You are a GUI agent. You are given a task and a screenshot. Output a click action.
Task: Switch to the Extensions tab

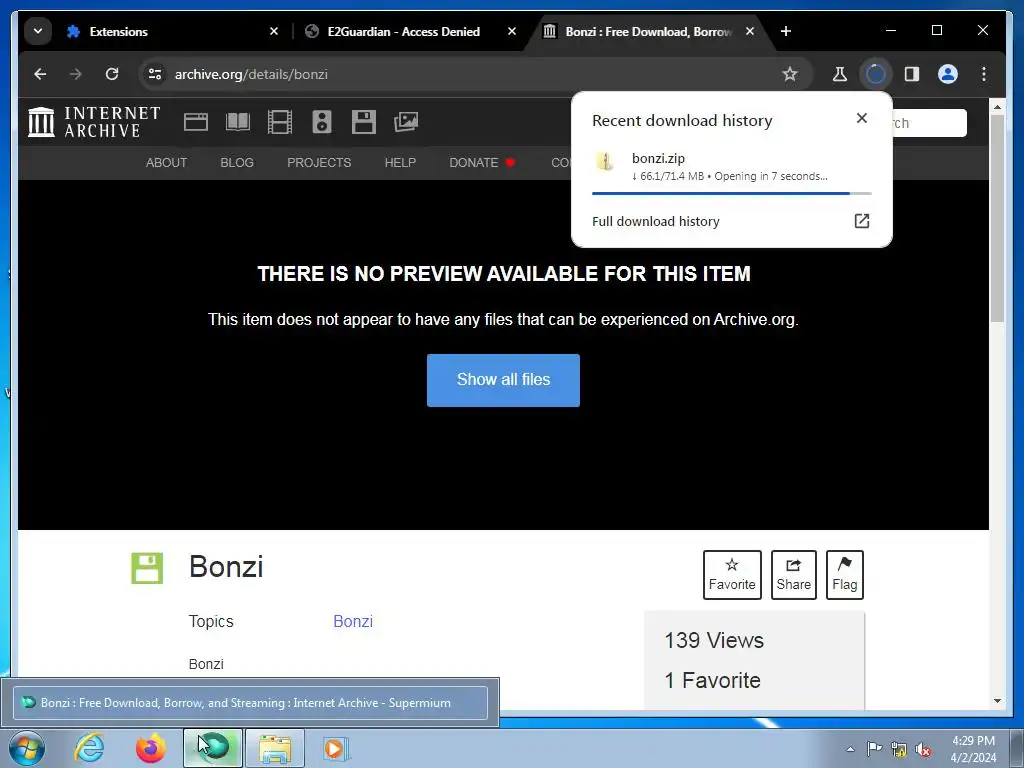[x=170, y=31]
